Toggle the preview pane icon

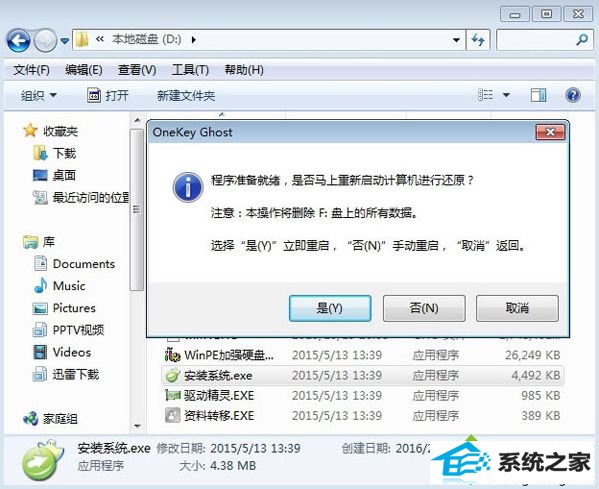[x=538, y=95]
